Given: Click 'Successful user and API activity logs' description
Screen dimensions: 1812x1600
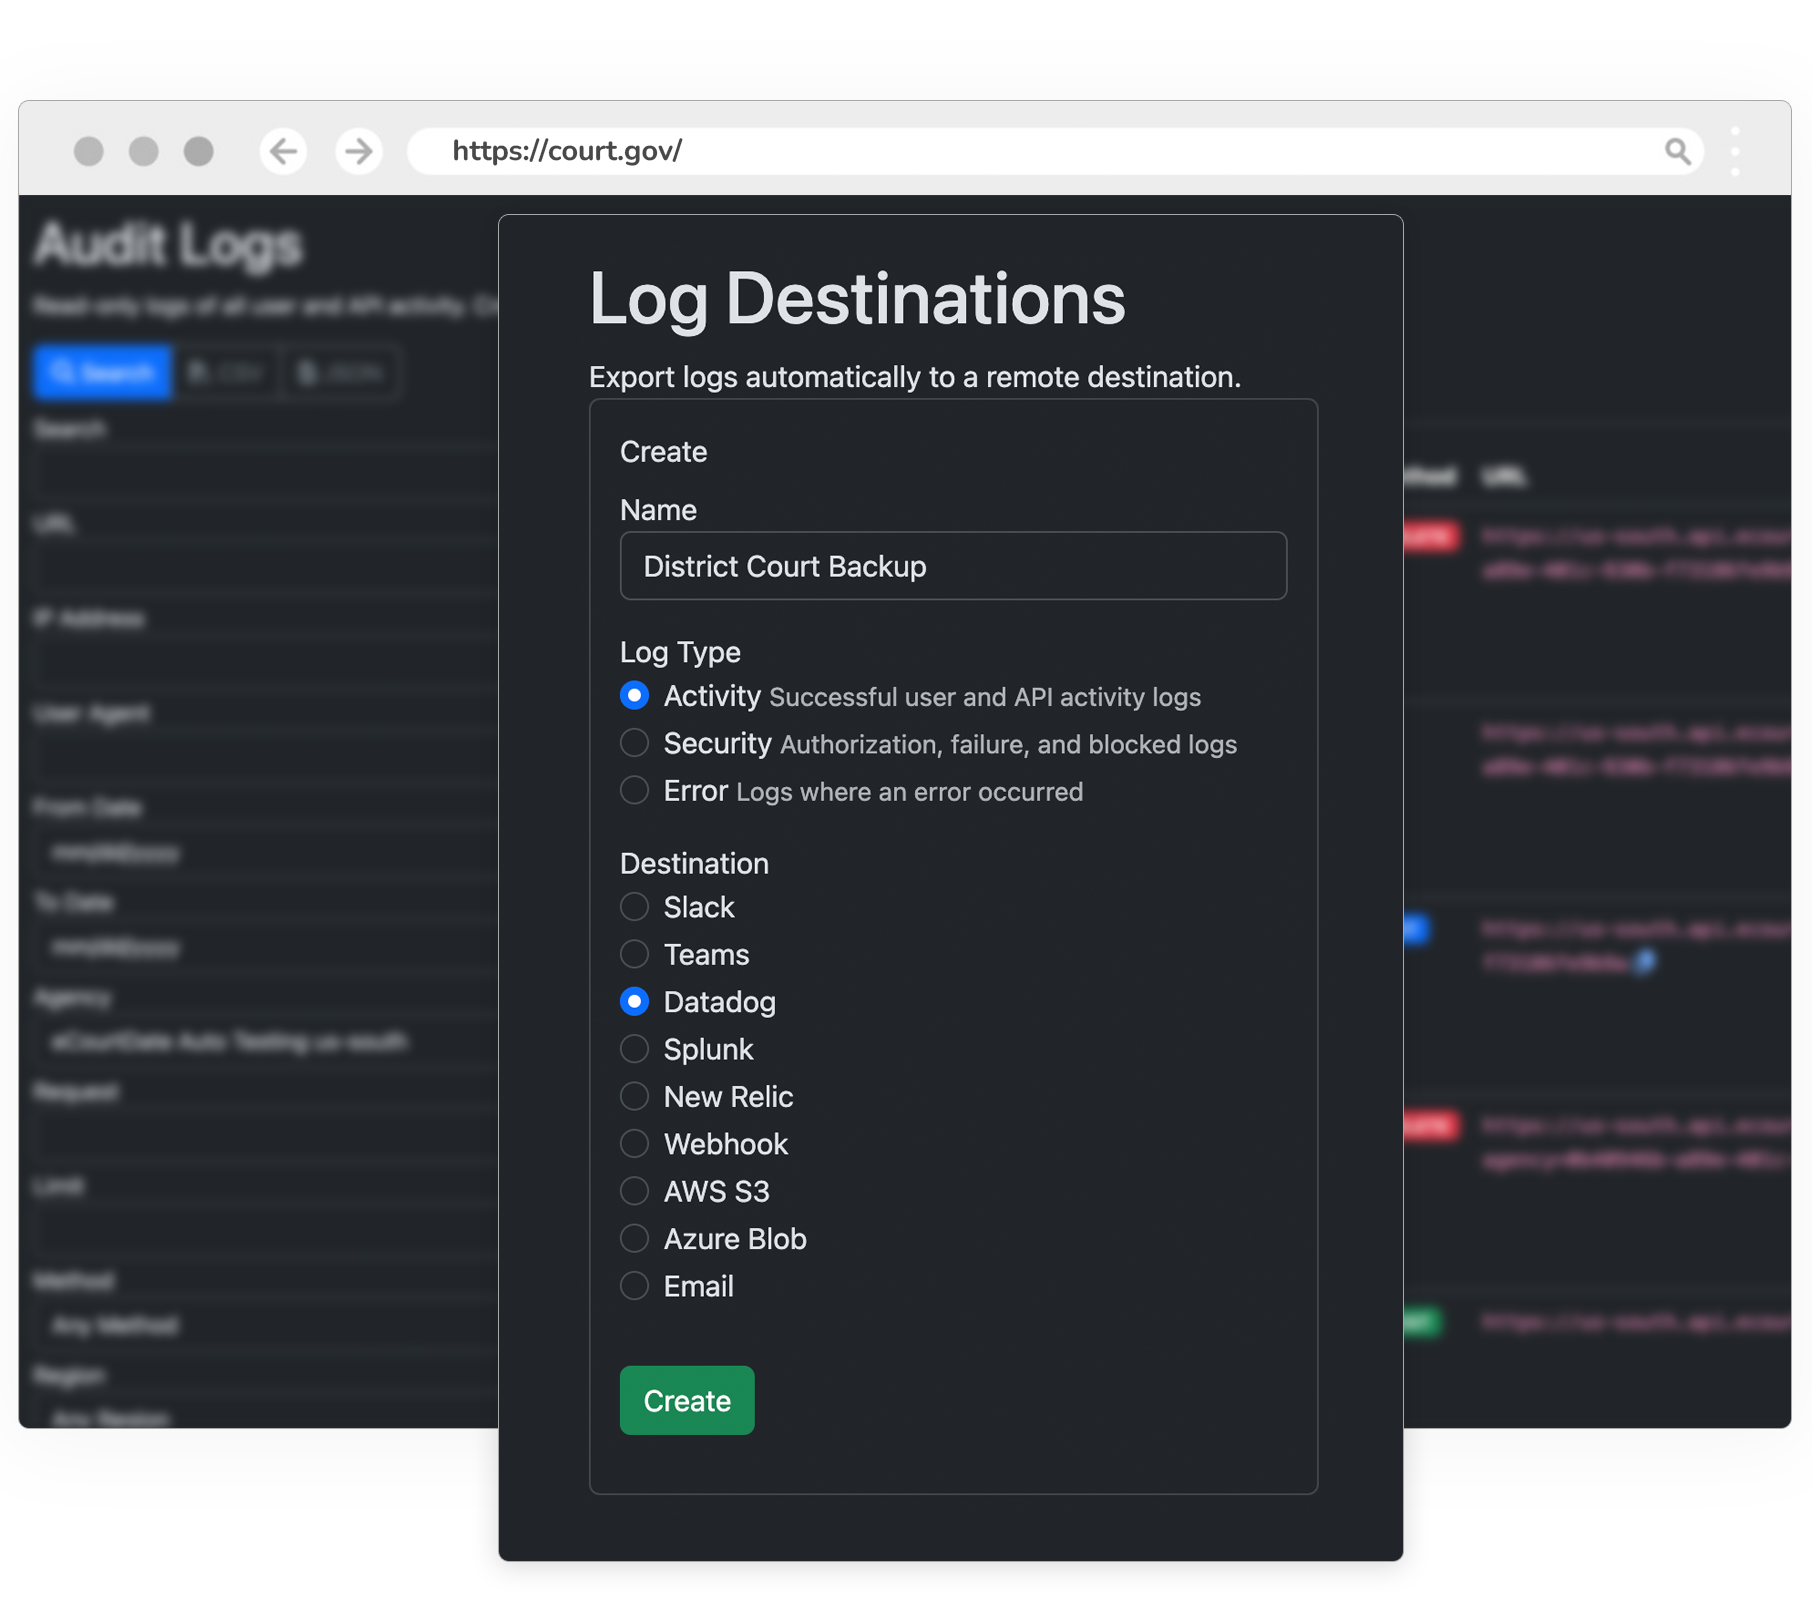Looking at the screenshot, I should 985,697.
